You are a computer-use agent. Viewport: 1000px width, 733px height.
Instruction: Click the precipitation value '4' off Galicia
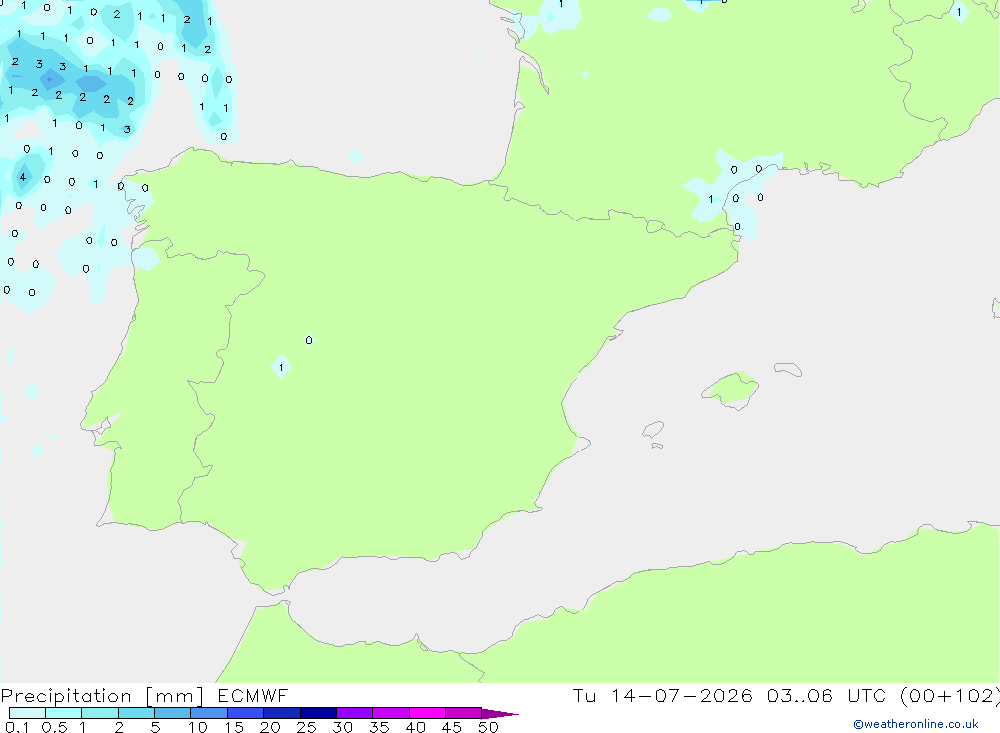click(23, 177)
